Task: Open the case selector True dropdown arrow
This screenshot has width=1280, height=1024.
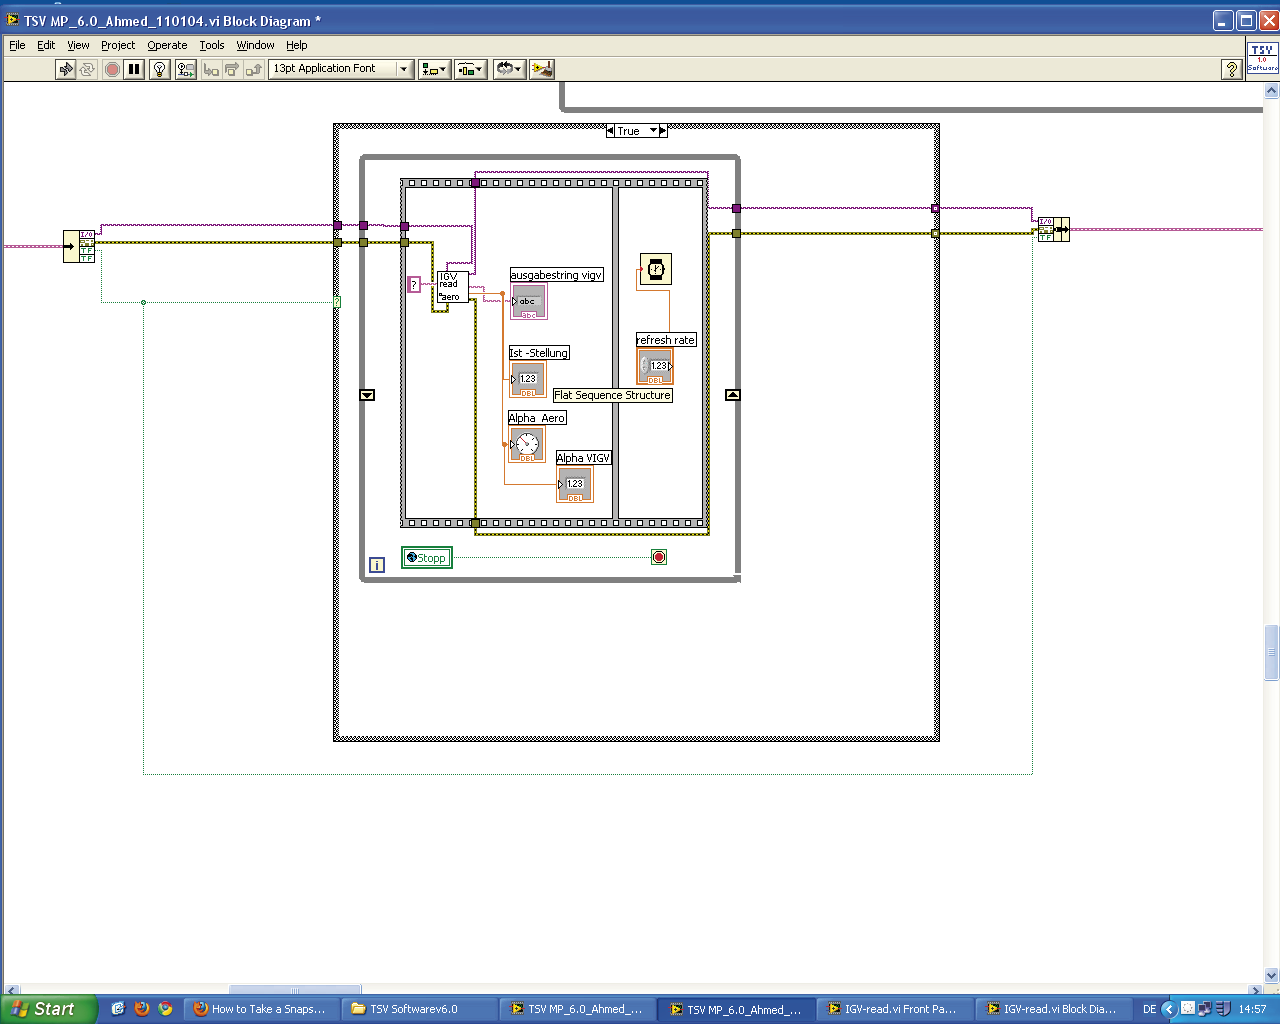Action: [653, 131]
